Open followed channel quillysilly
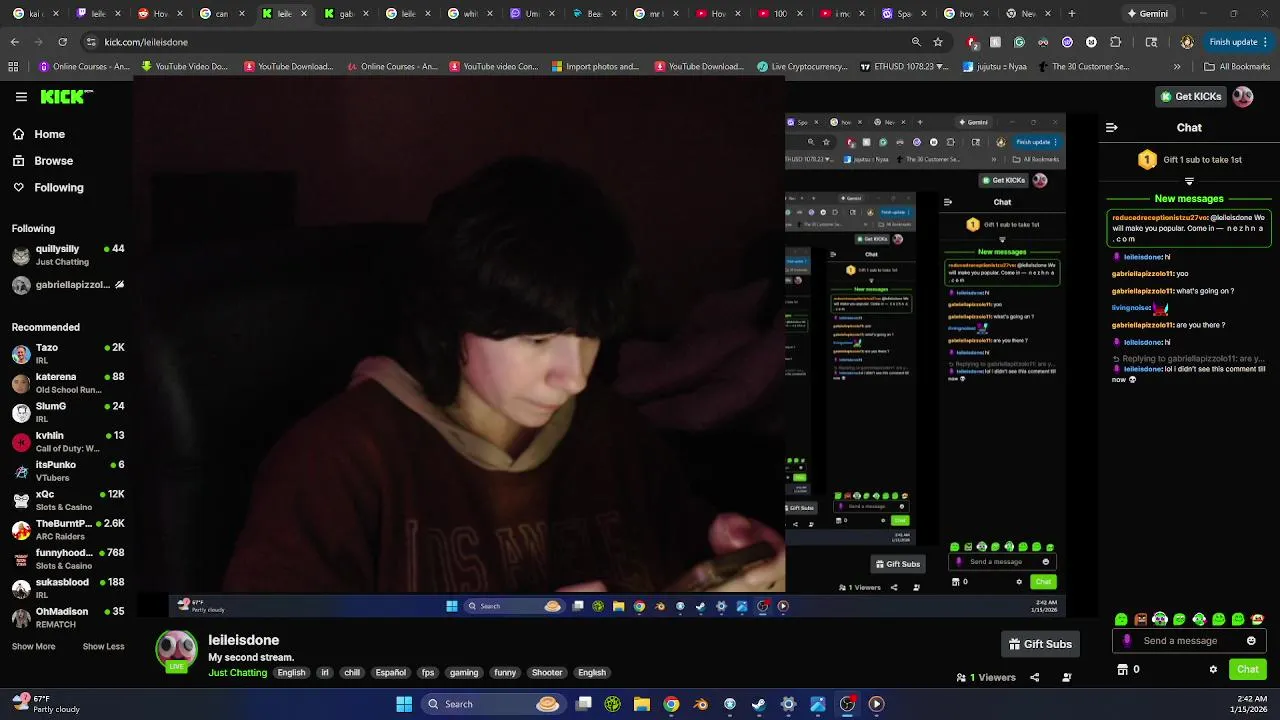Image resolution: width=1280 pixels, height=720 pixels. (x=67, y=255)
